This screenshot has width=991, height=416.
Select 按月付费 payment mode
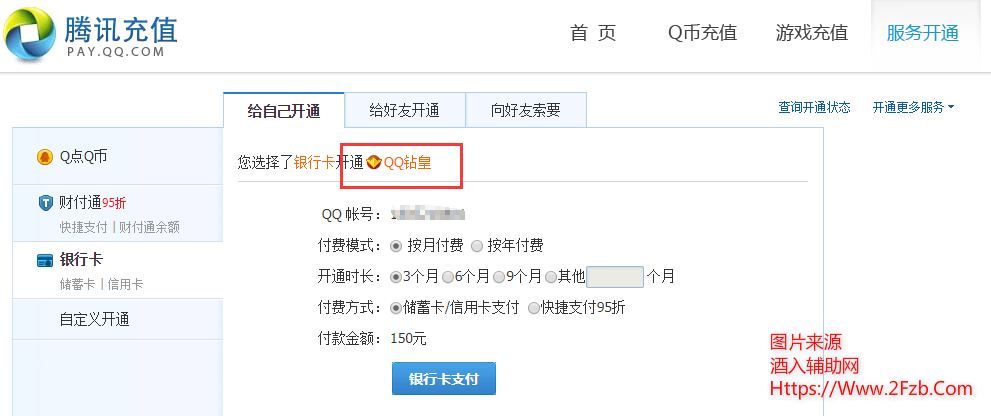click(x=397, y=246)
